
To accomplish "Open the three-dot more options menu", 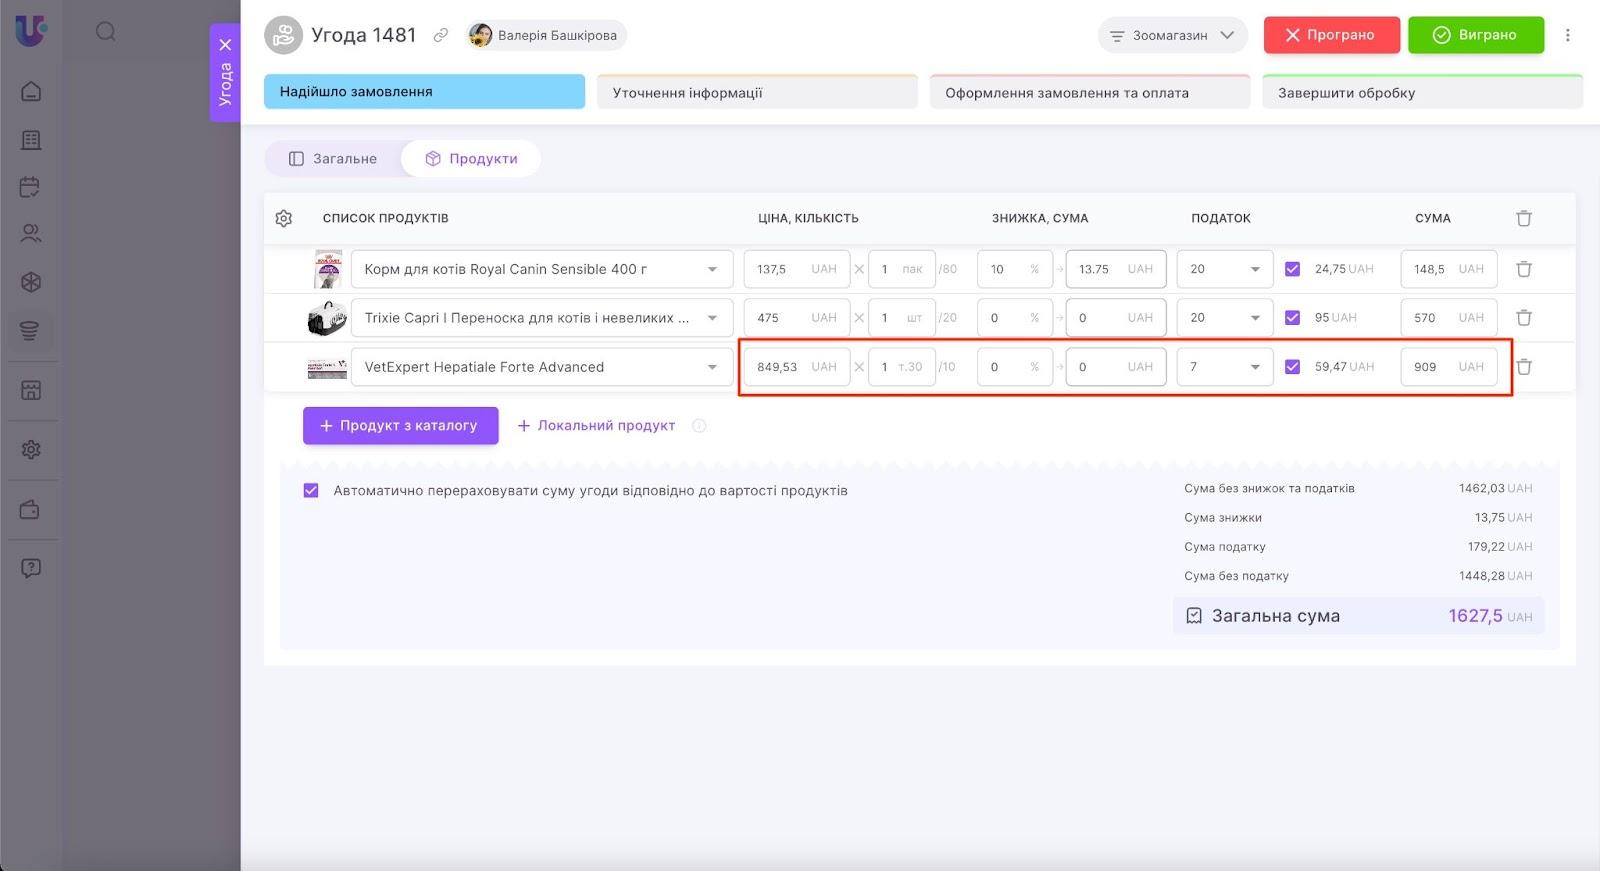I will (x=1567, y=35).
